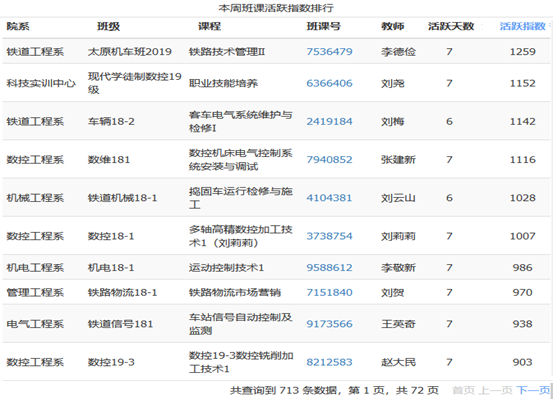This screenshot has height=399, width=553.
Task: Open class number link 9588612
Action: tap(329, 267)
